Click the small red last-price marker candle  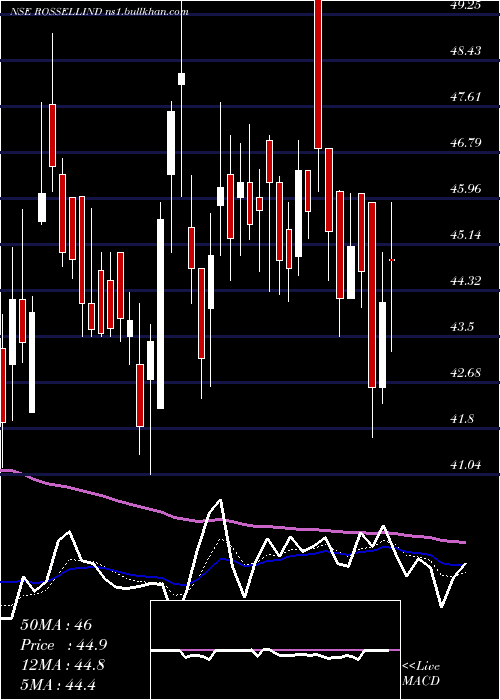(392, 260)
